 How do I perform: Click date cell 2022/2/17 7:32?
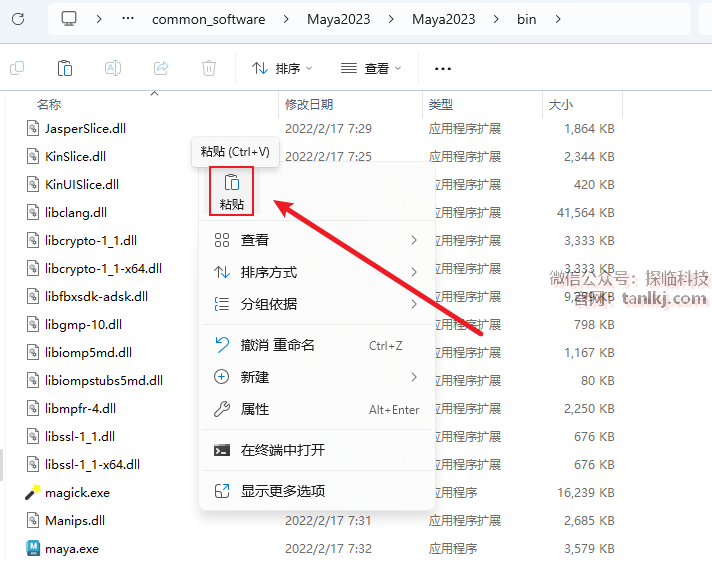pyautogui.click(x=328, y=549)
